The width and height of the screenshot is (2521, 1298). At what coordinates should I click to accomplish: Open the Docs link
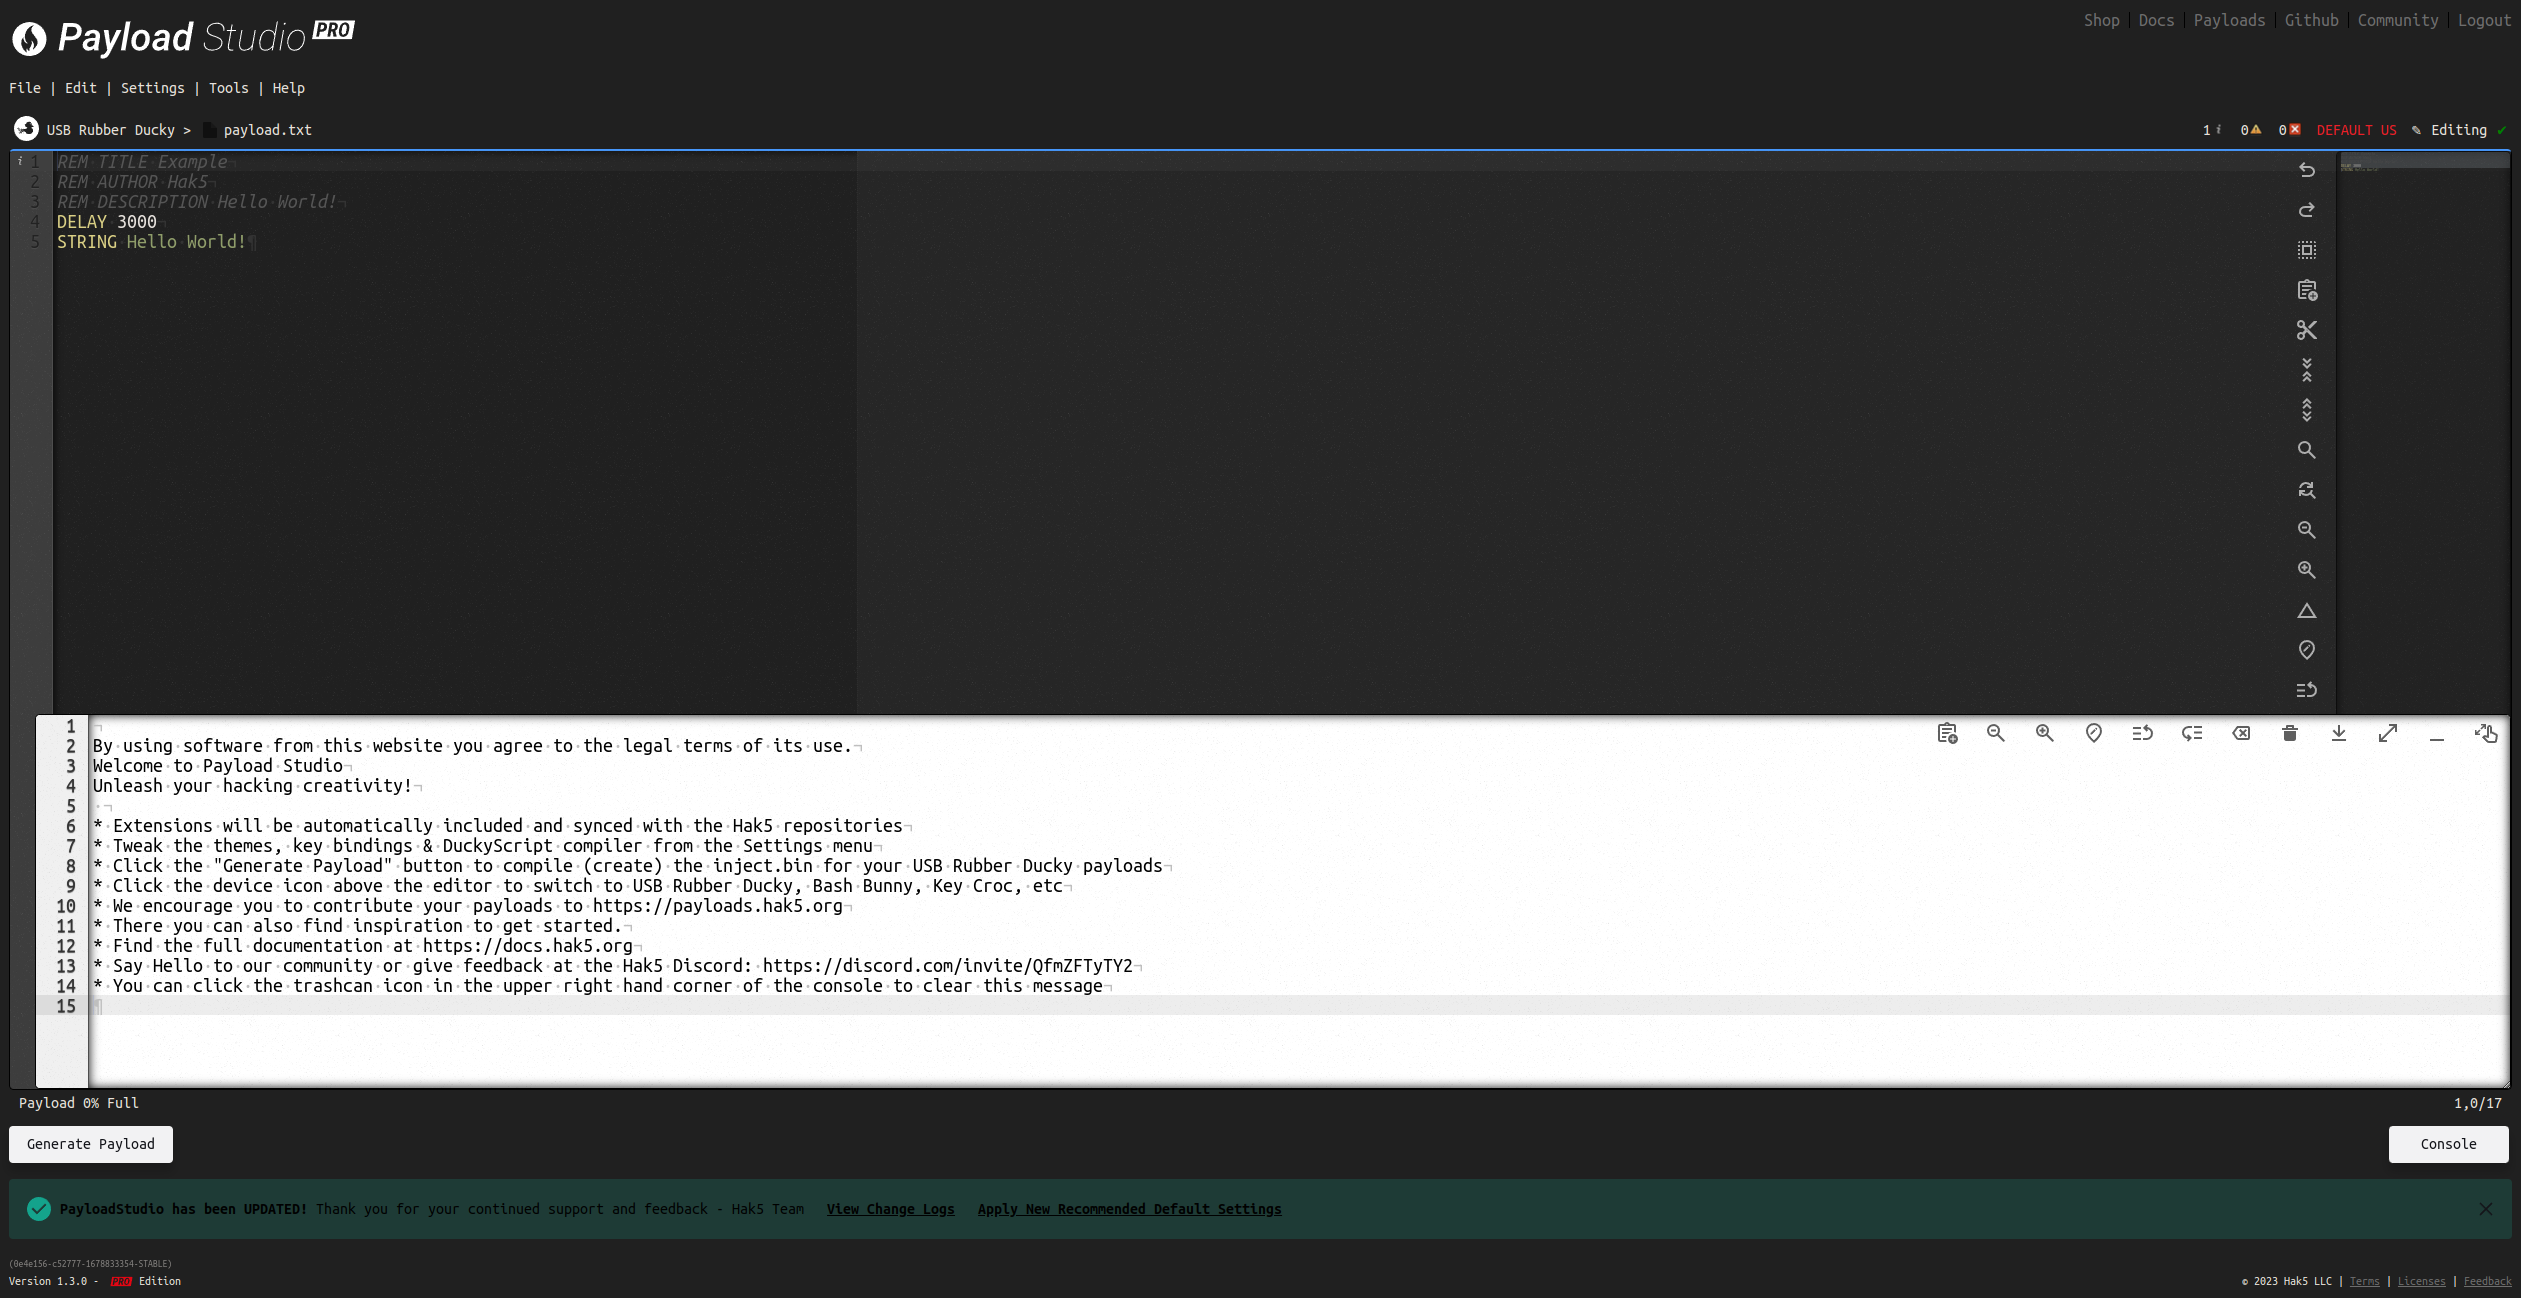tap(2156, 20)
